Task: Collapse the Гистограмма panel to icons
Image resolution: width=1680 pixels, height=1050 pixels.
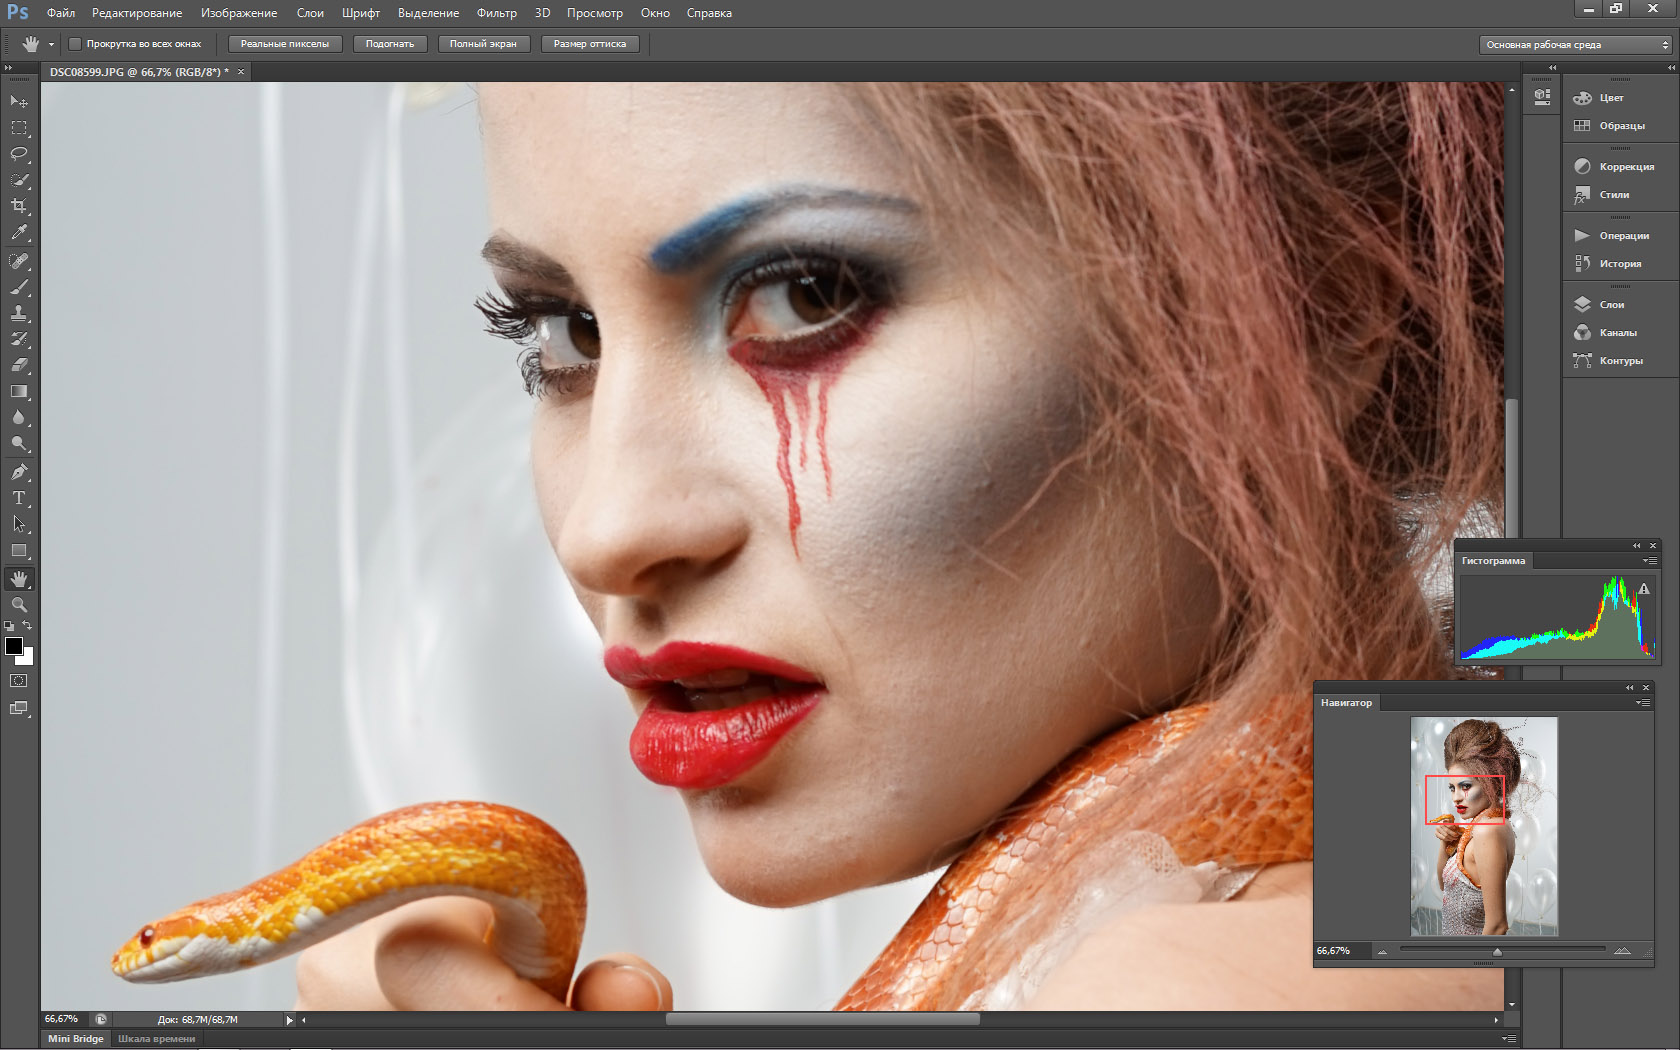Action: 1637,546
